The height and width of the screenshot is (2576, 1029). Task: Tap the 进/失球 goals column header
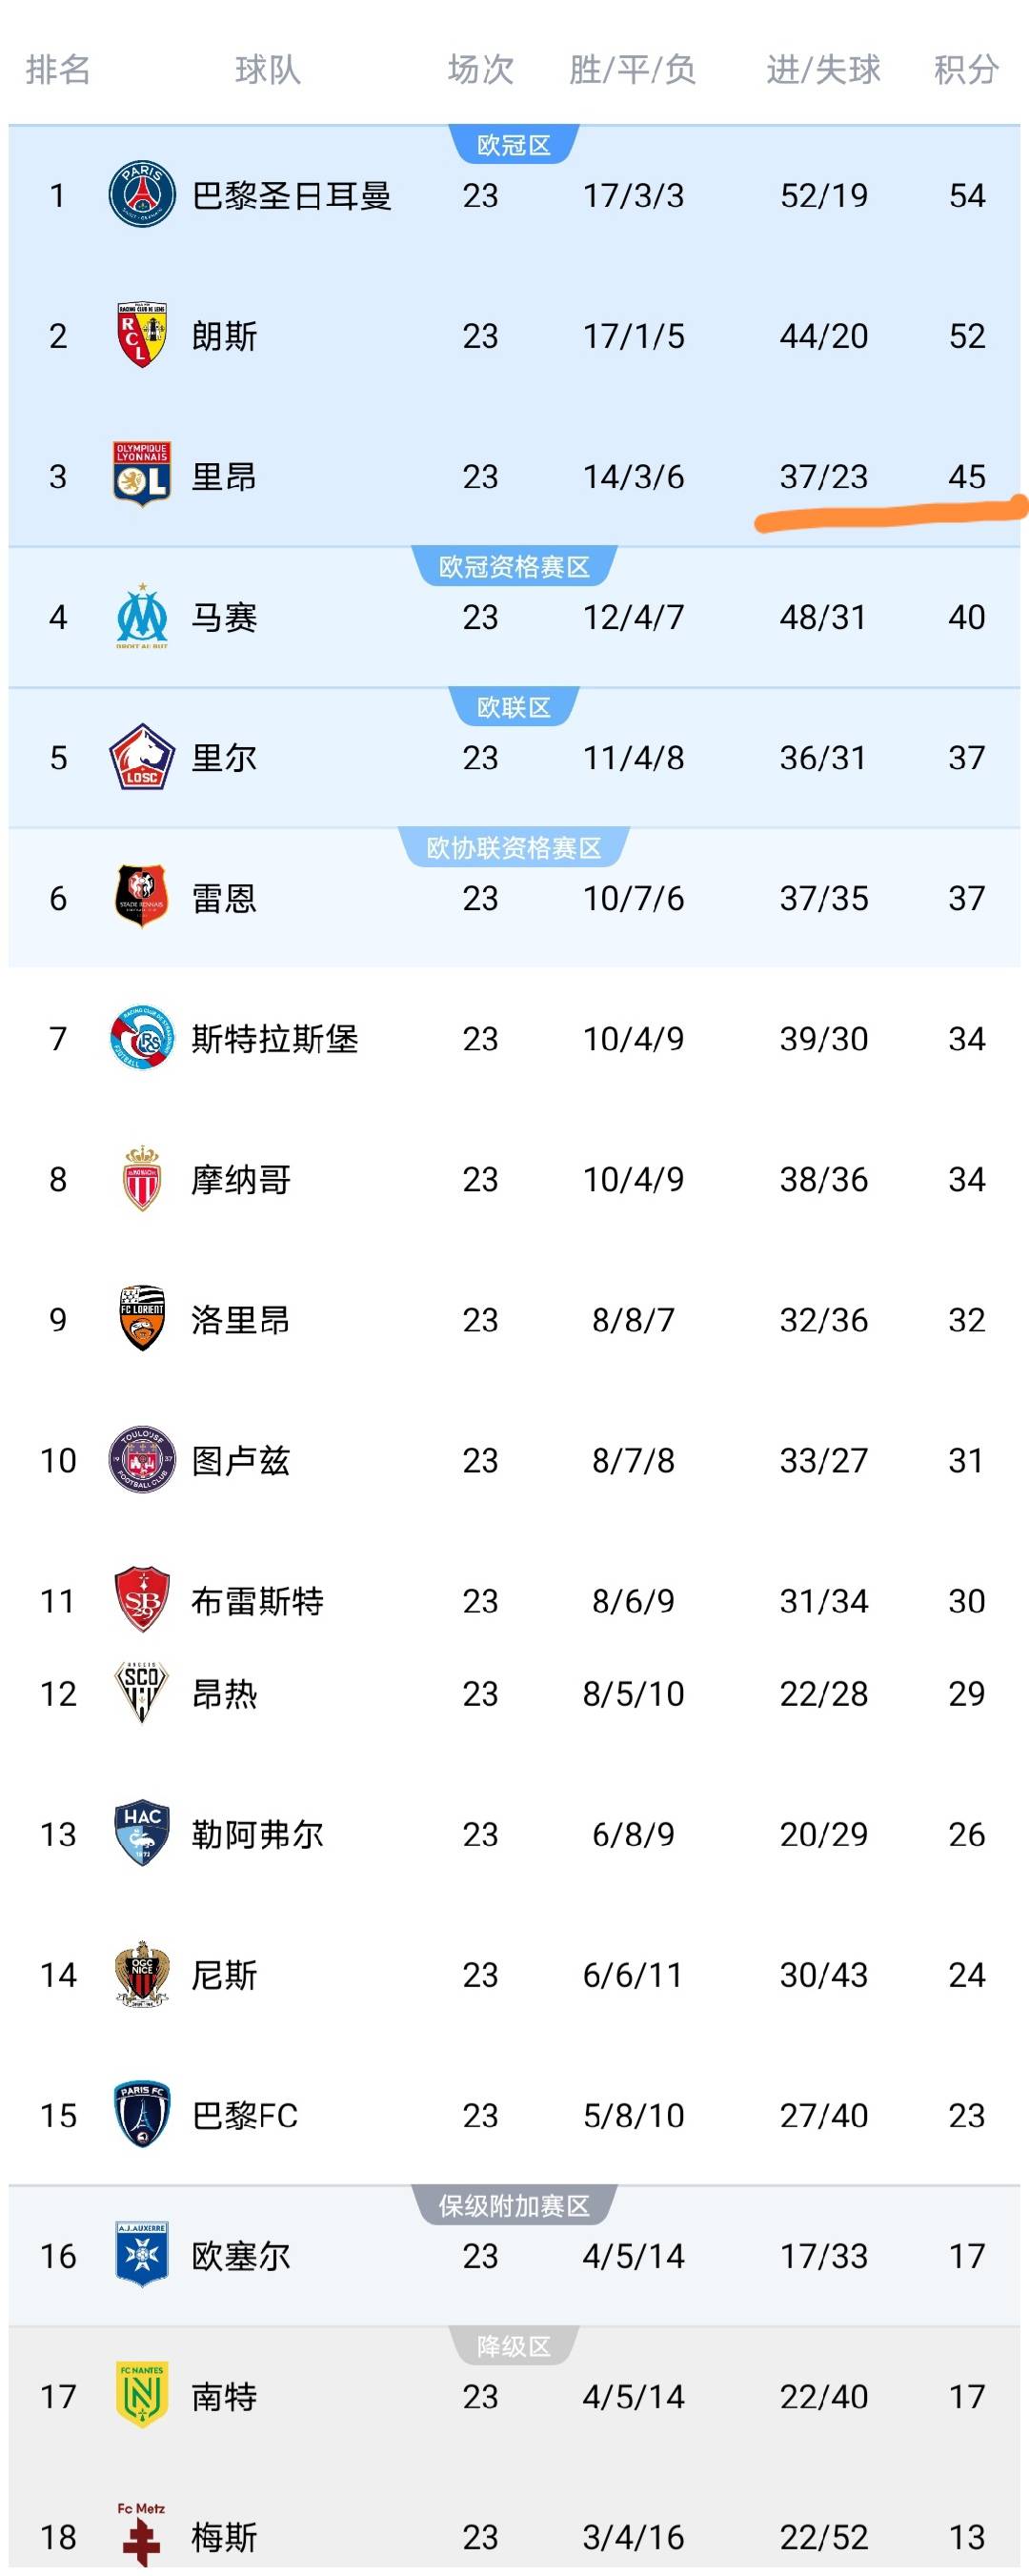point(824,70)
